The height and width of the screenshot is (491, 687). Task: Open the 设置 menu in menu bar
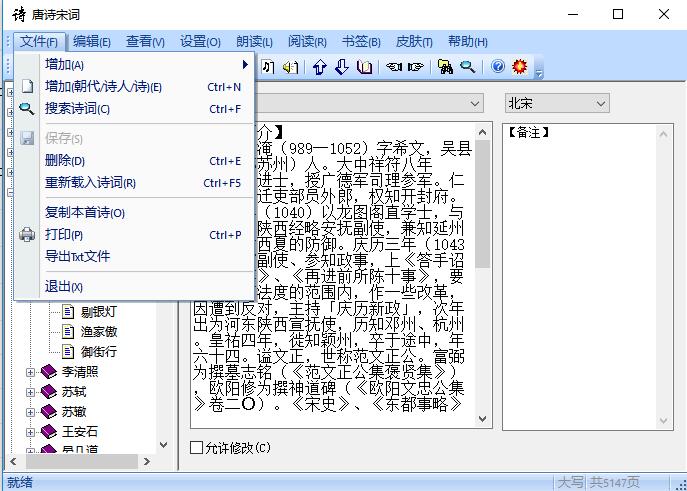[x=200, y=42]
